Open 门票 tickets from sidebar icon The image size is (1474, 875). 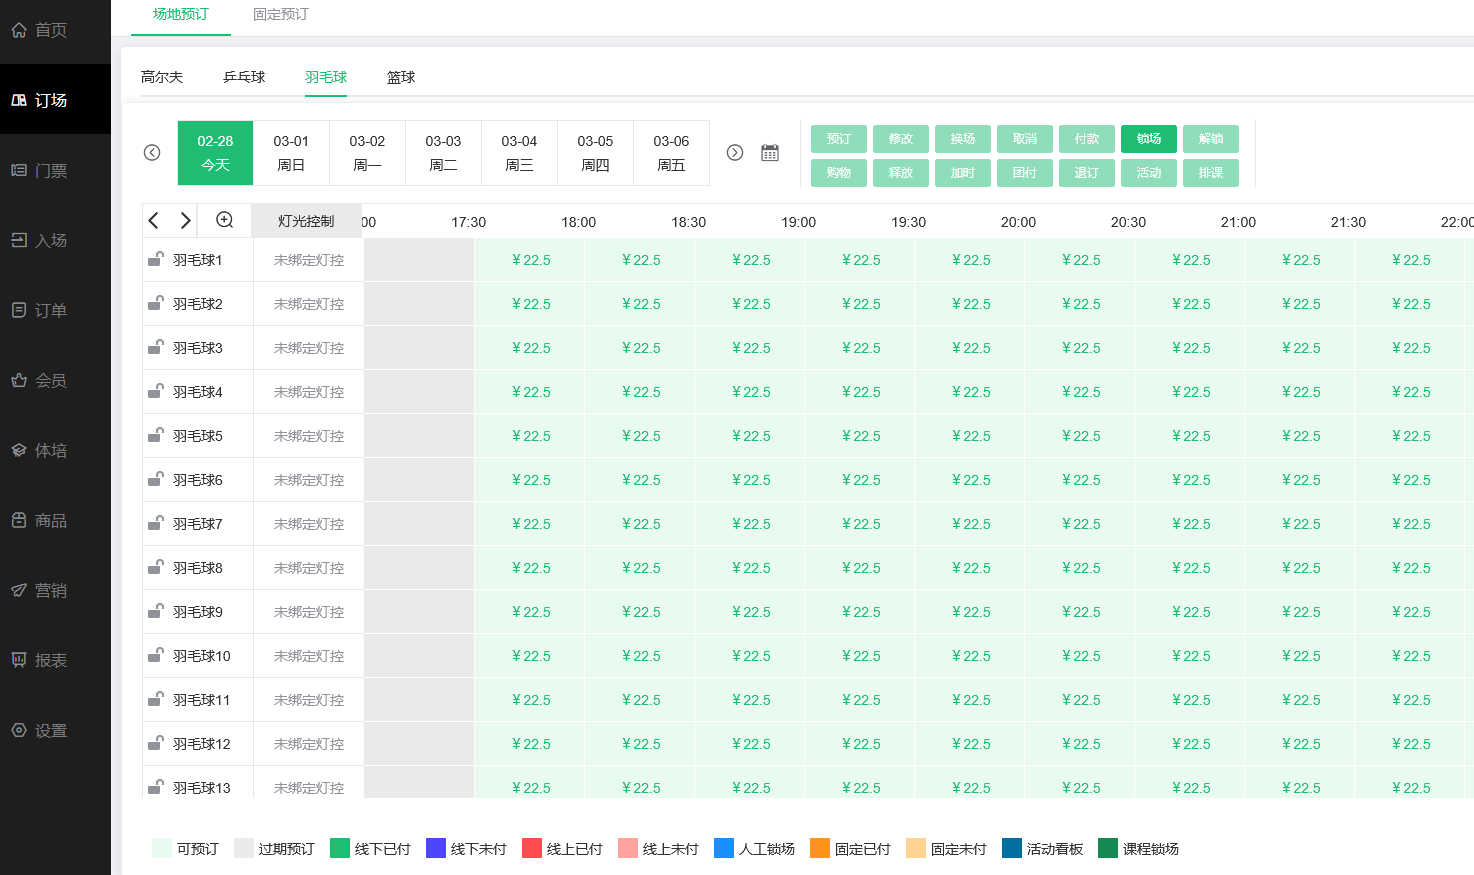[x=19, y=170]
